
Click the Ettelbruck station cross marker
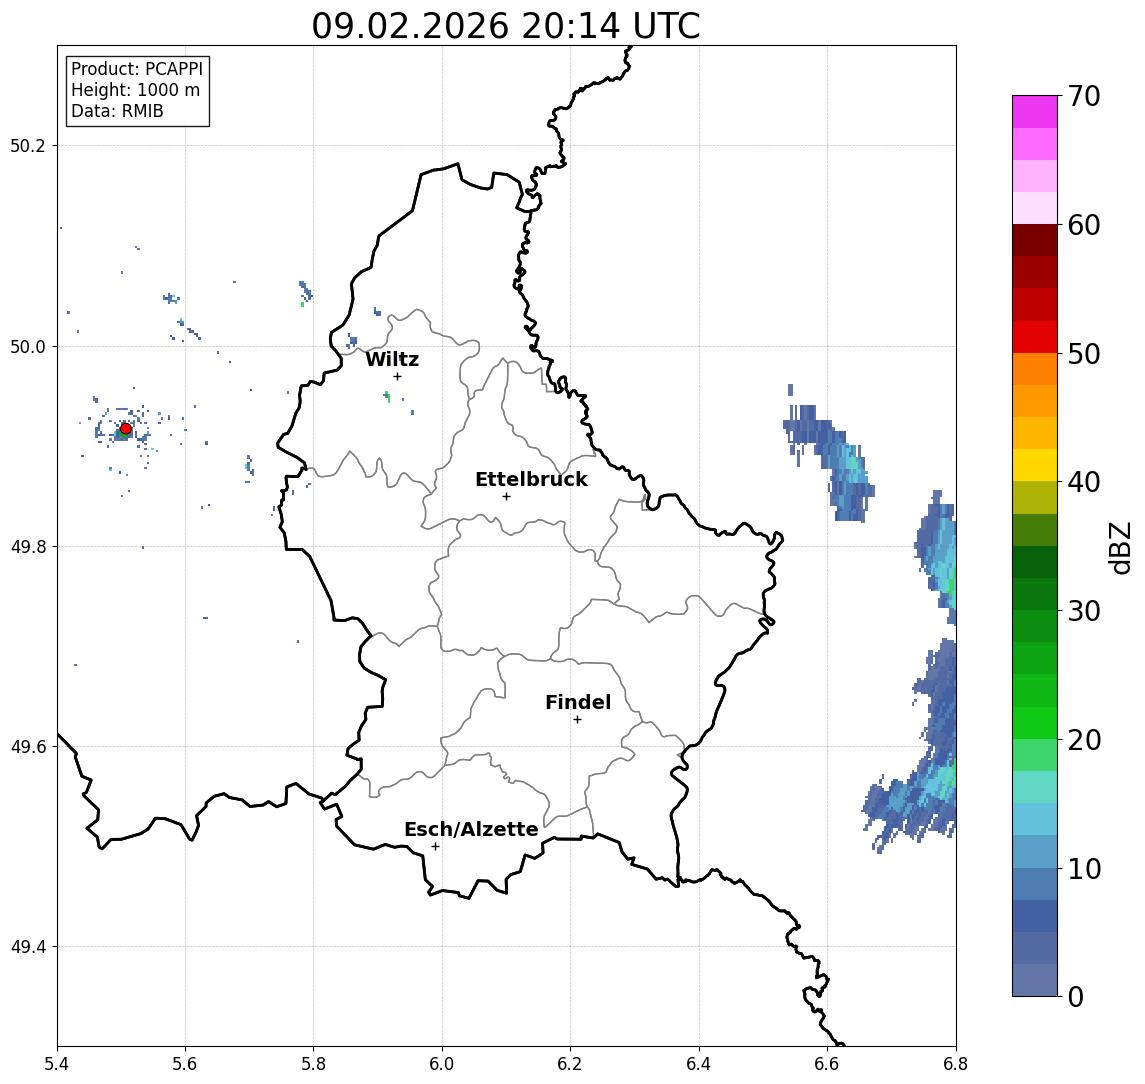506,497
